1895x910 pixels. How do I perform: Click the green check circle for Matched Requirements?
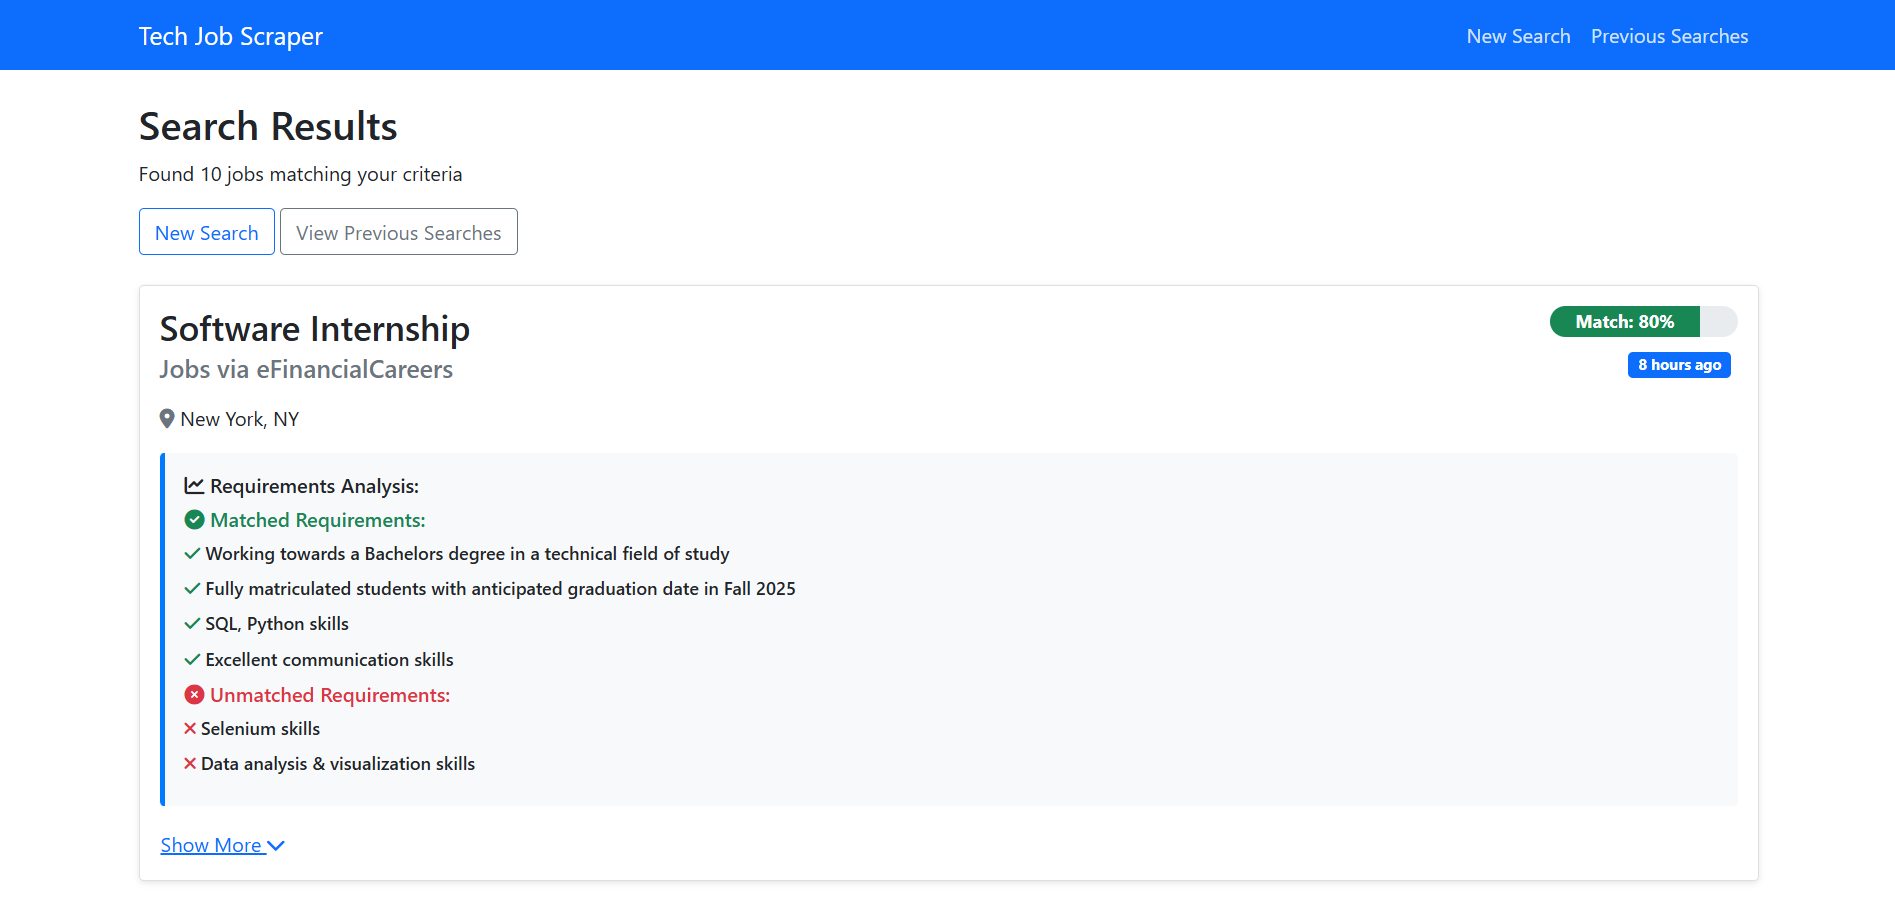point(194,520)
